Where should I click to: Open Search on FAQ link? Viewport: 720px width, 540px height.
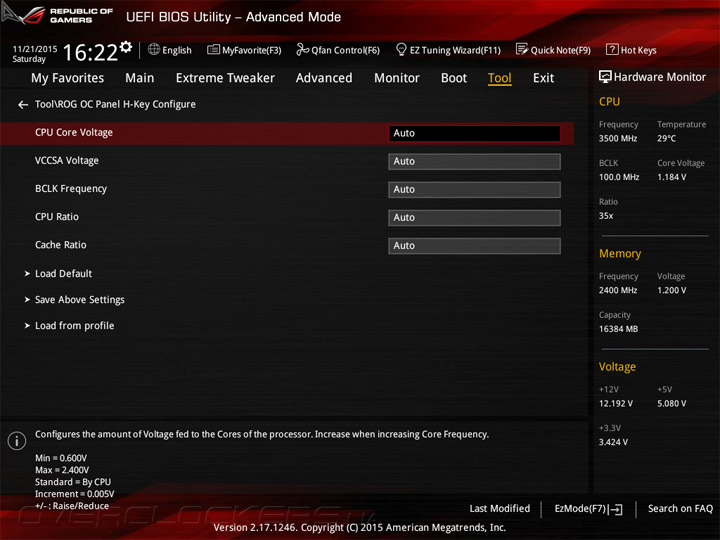click(x=680, y=509)
